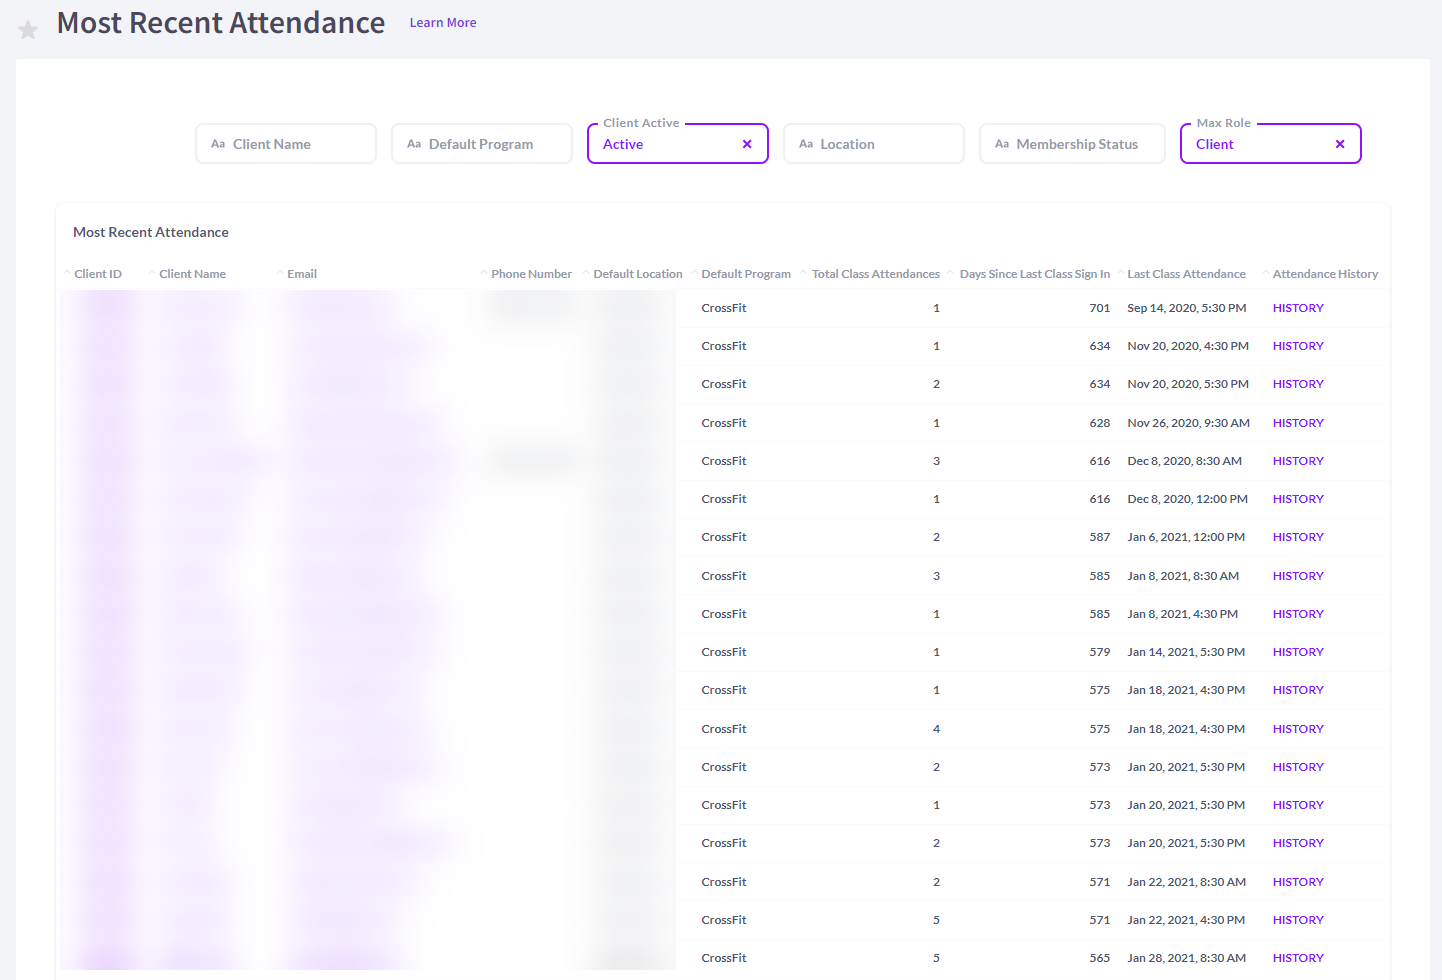
Task: Open HISTORY for Jan 22, 2021, 4:30 PM row
Action: (x=1298, y=920)
